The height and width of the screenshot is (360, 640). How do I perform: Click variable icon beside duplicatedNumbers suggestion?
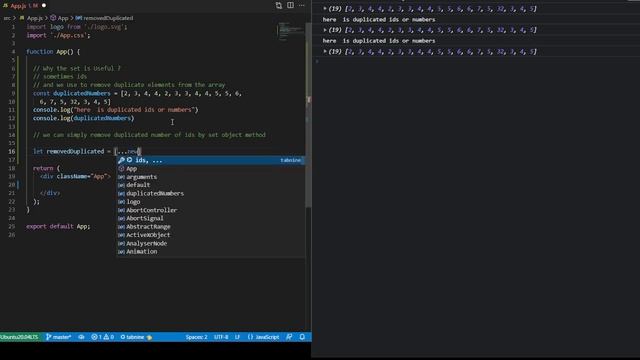click(x=121, y=193)
